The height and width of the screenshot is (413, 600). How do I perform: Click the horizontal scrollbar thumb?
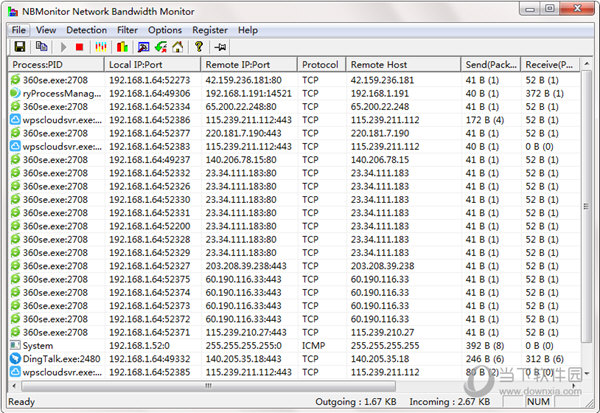tap(209, 386)
